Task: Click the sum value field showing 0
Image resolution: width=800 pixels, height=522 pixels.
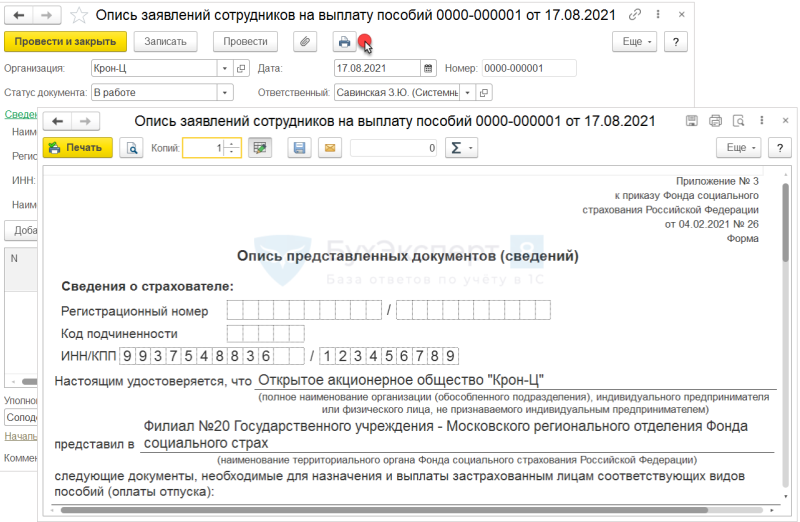Action: pos(393,148)
